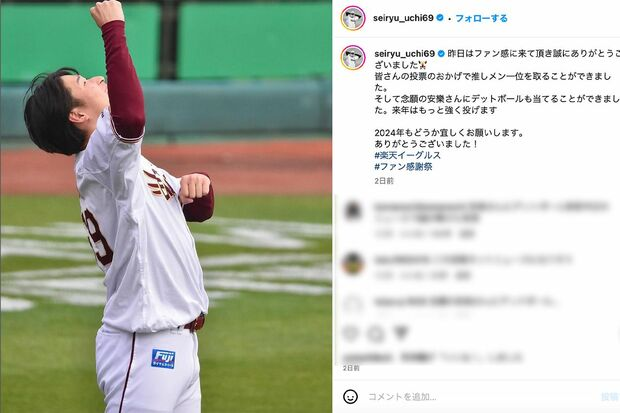Click the profile avatar in post header
Image resolution: width=620 pixels, height=413 pixels.
(x=353, y=18)
